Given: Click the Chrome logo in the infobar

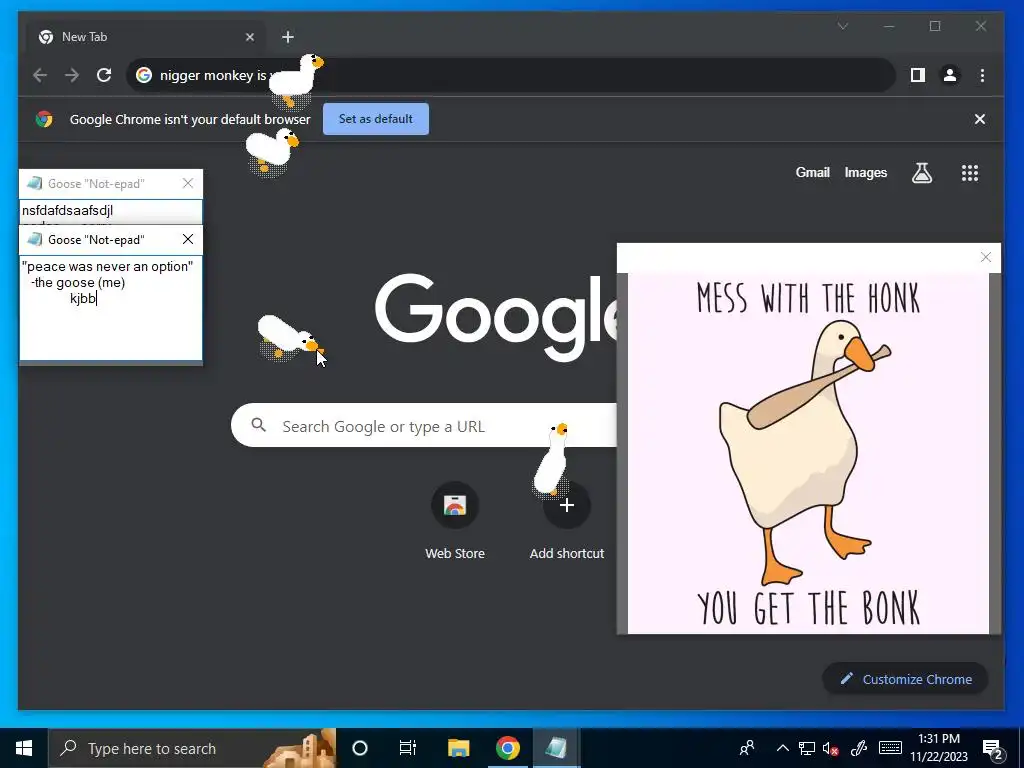Looking at the screenshot, I should pos(44,119).
